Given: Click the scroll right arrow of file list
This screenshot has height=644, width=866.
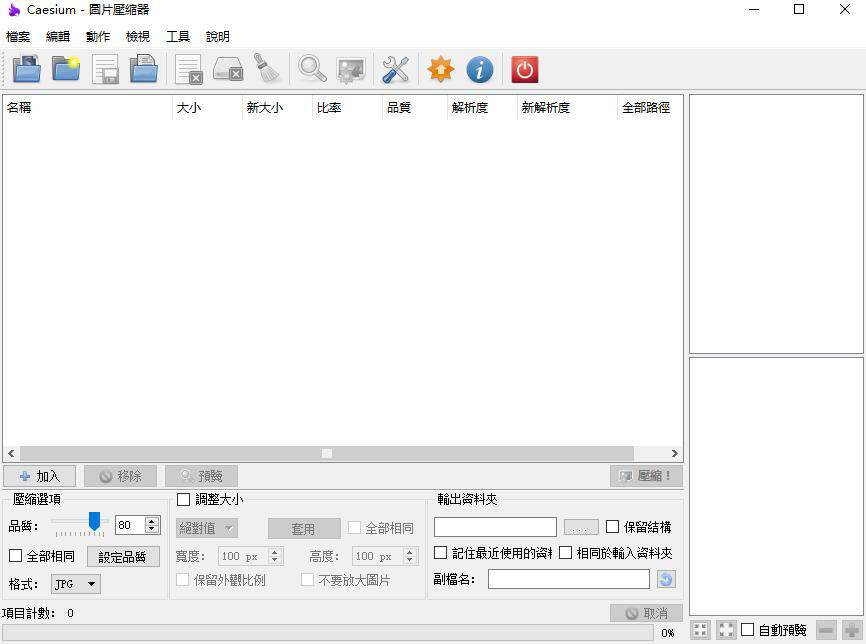Looking at the screenshot, I should tap(674, 453).
